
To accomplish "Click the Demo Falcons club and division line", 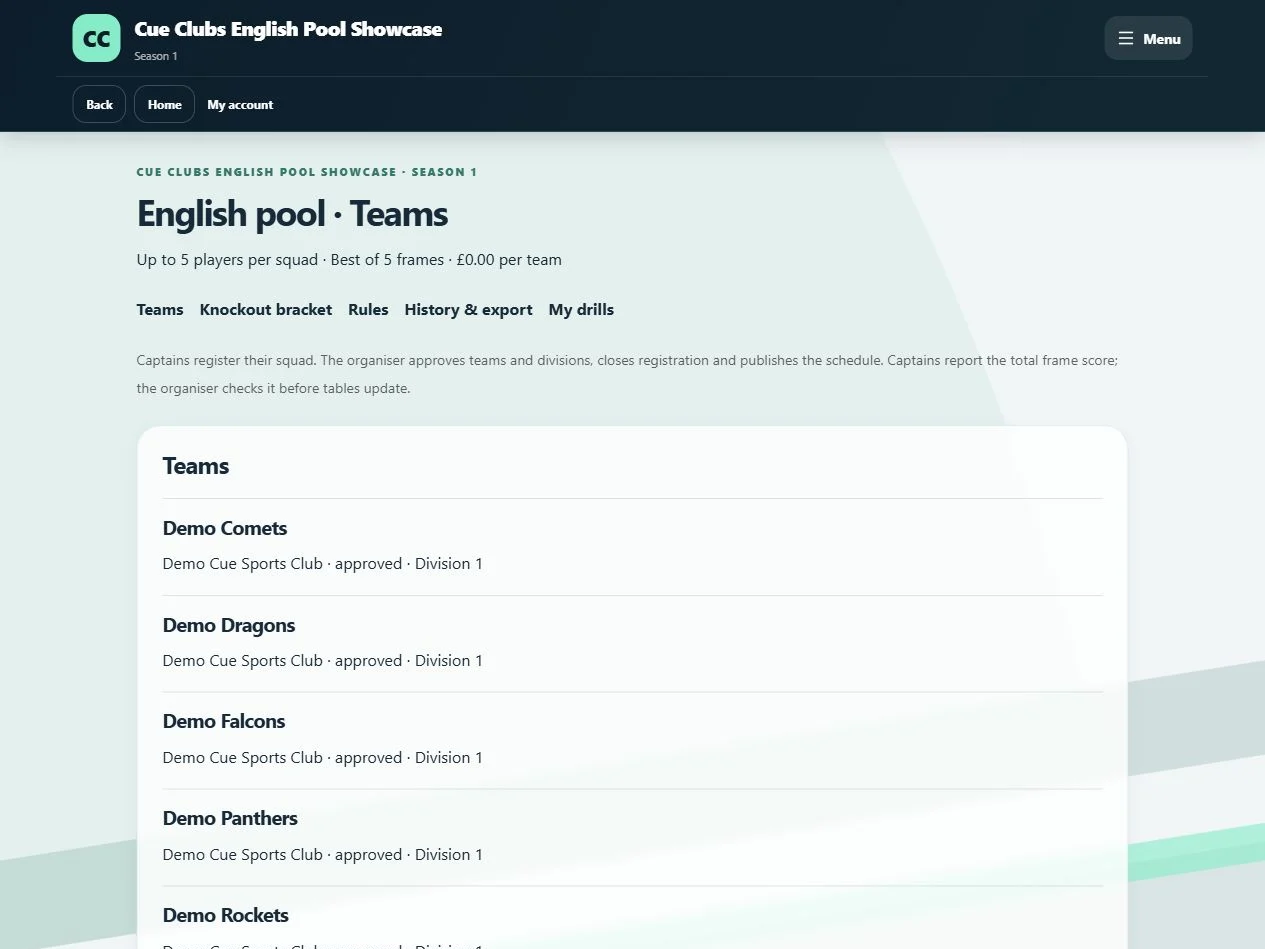I will 323,758.
